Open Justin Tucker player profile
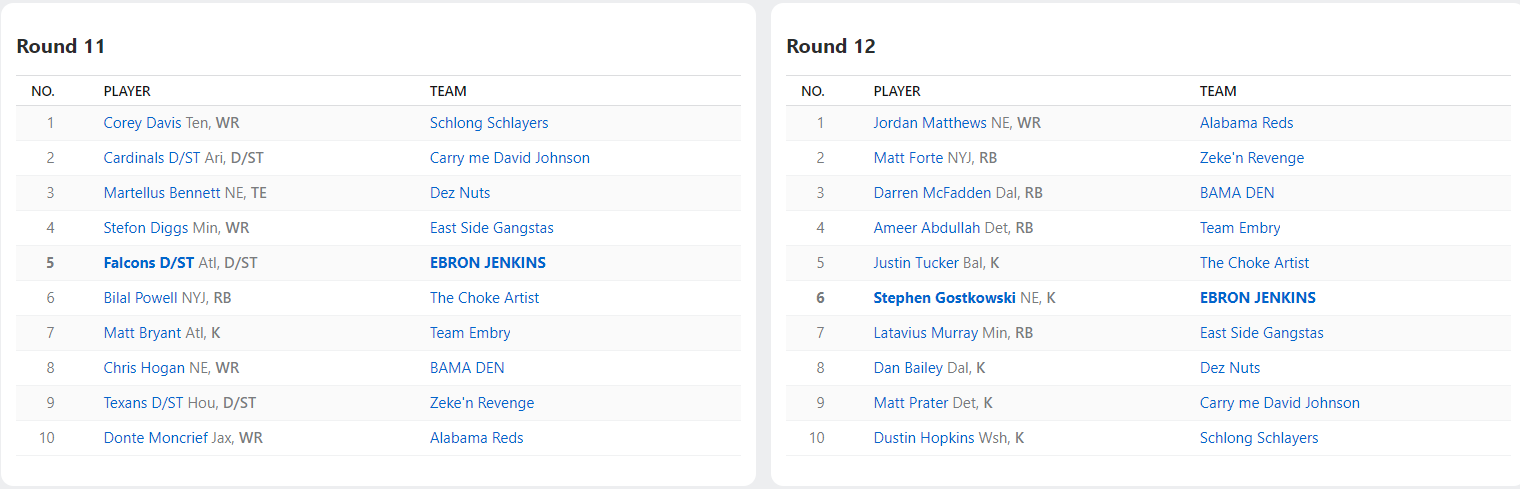Image resolution: width=1520 pixels, height=489 pixels. (915, 263)
